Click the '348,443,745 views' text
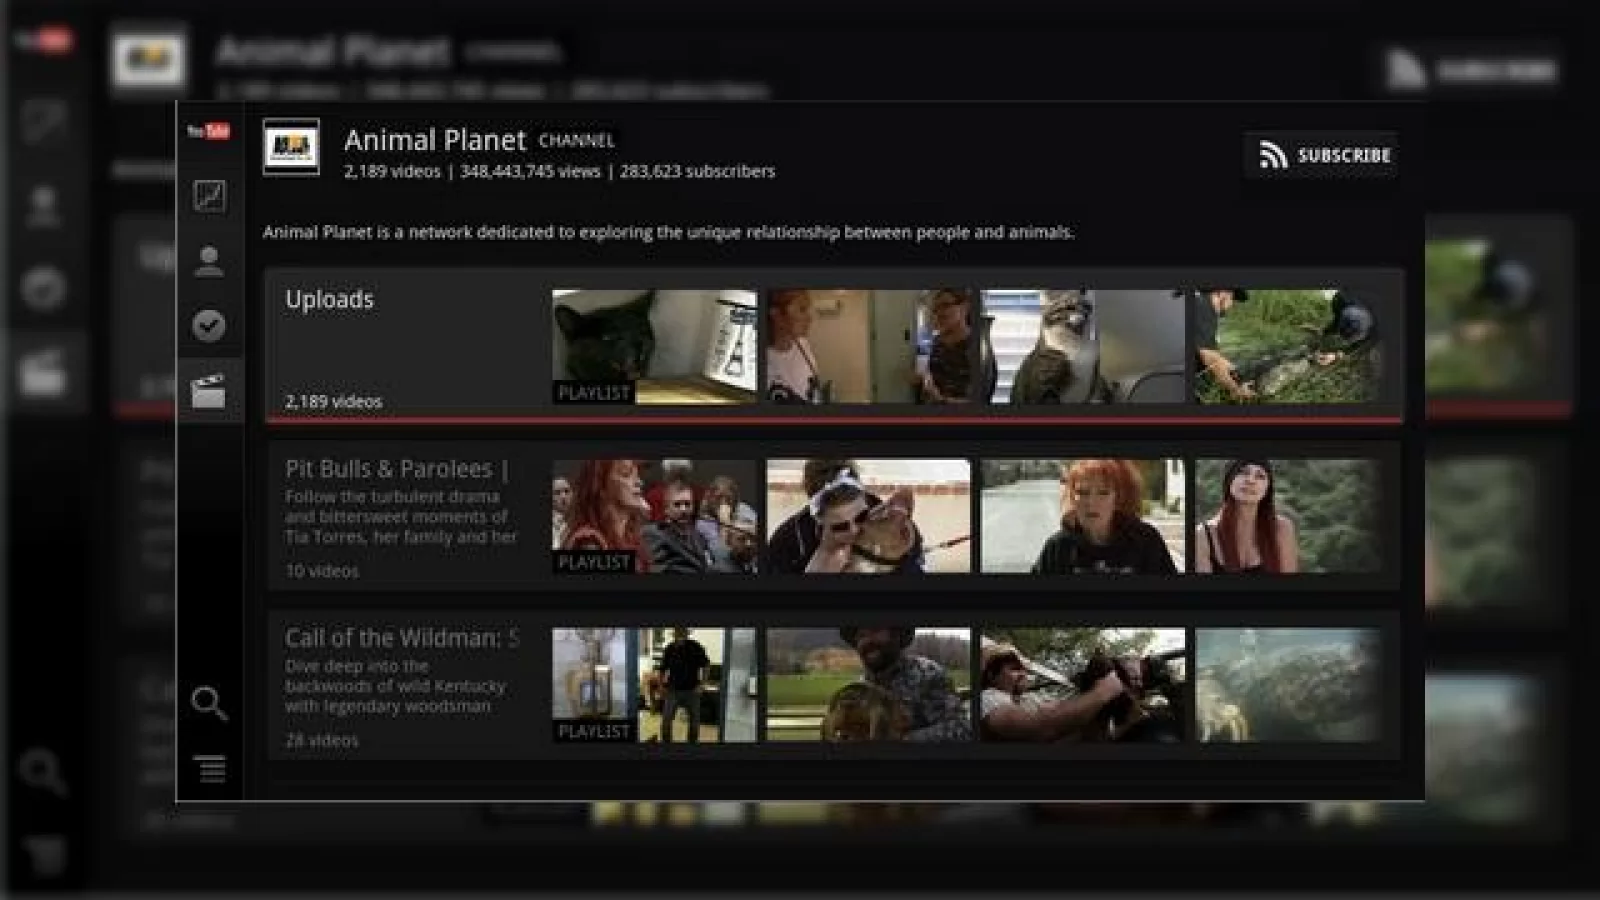The image size is (1600, 900). click(x=530, y=171)
